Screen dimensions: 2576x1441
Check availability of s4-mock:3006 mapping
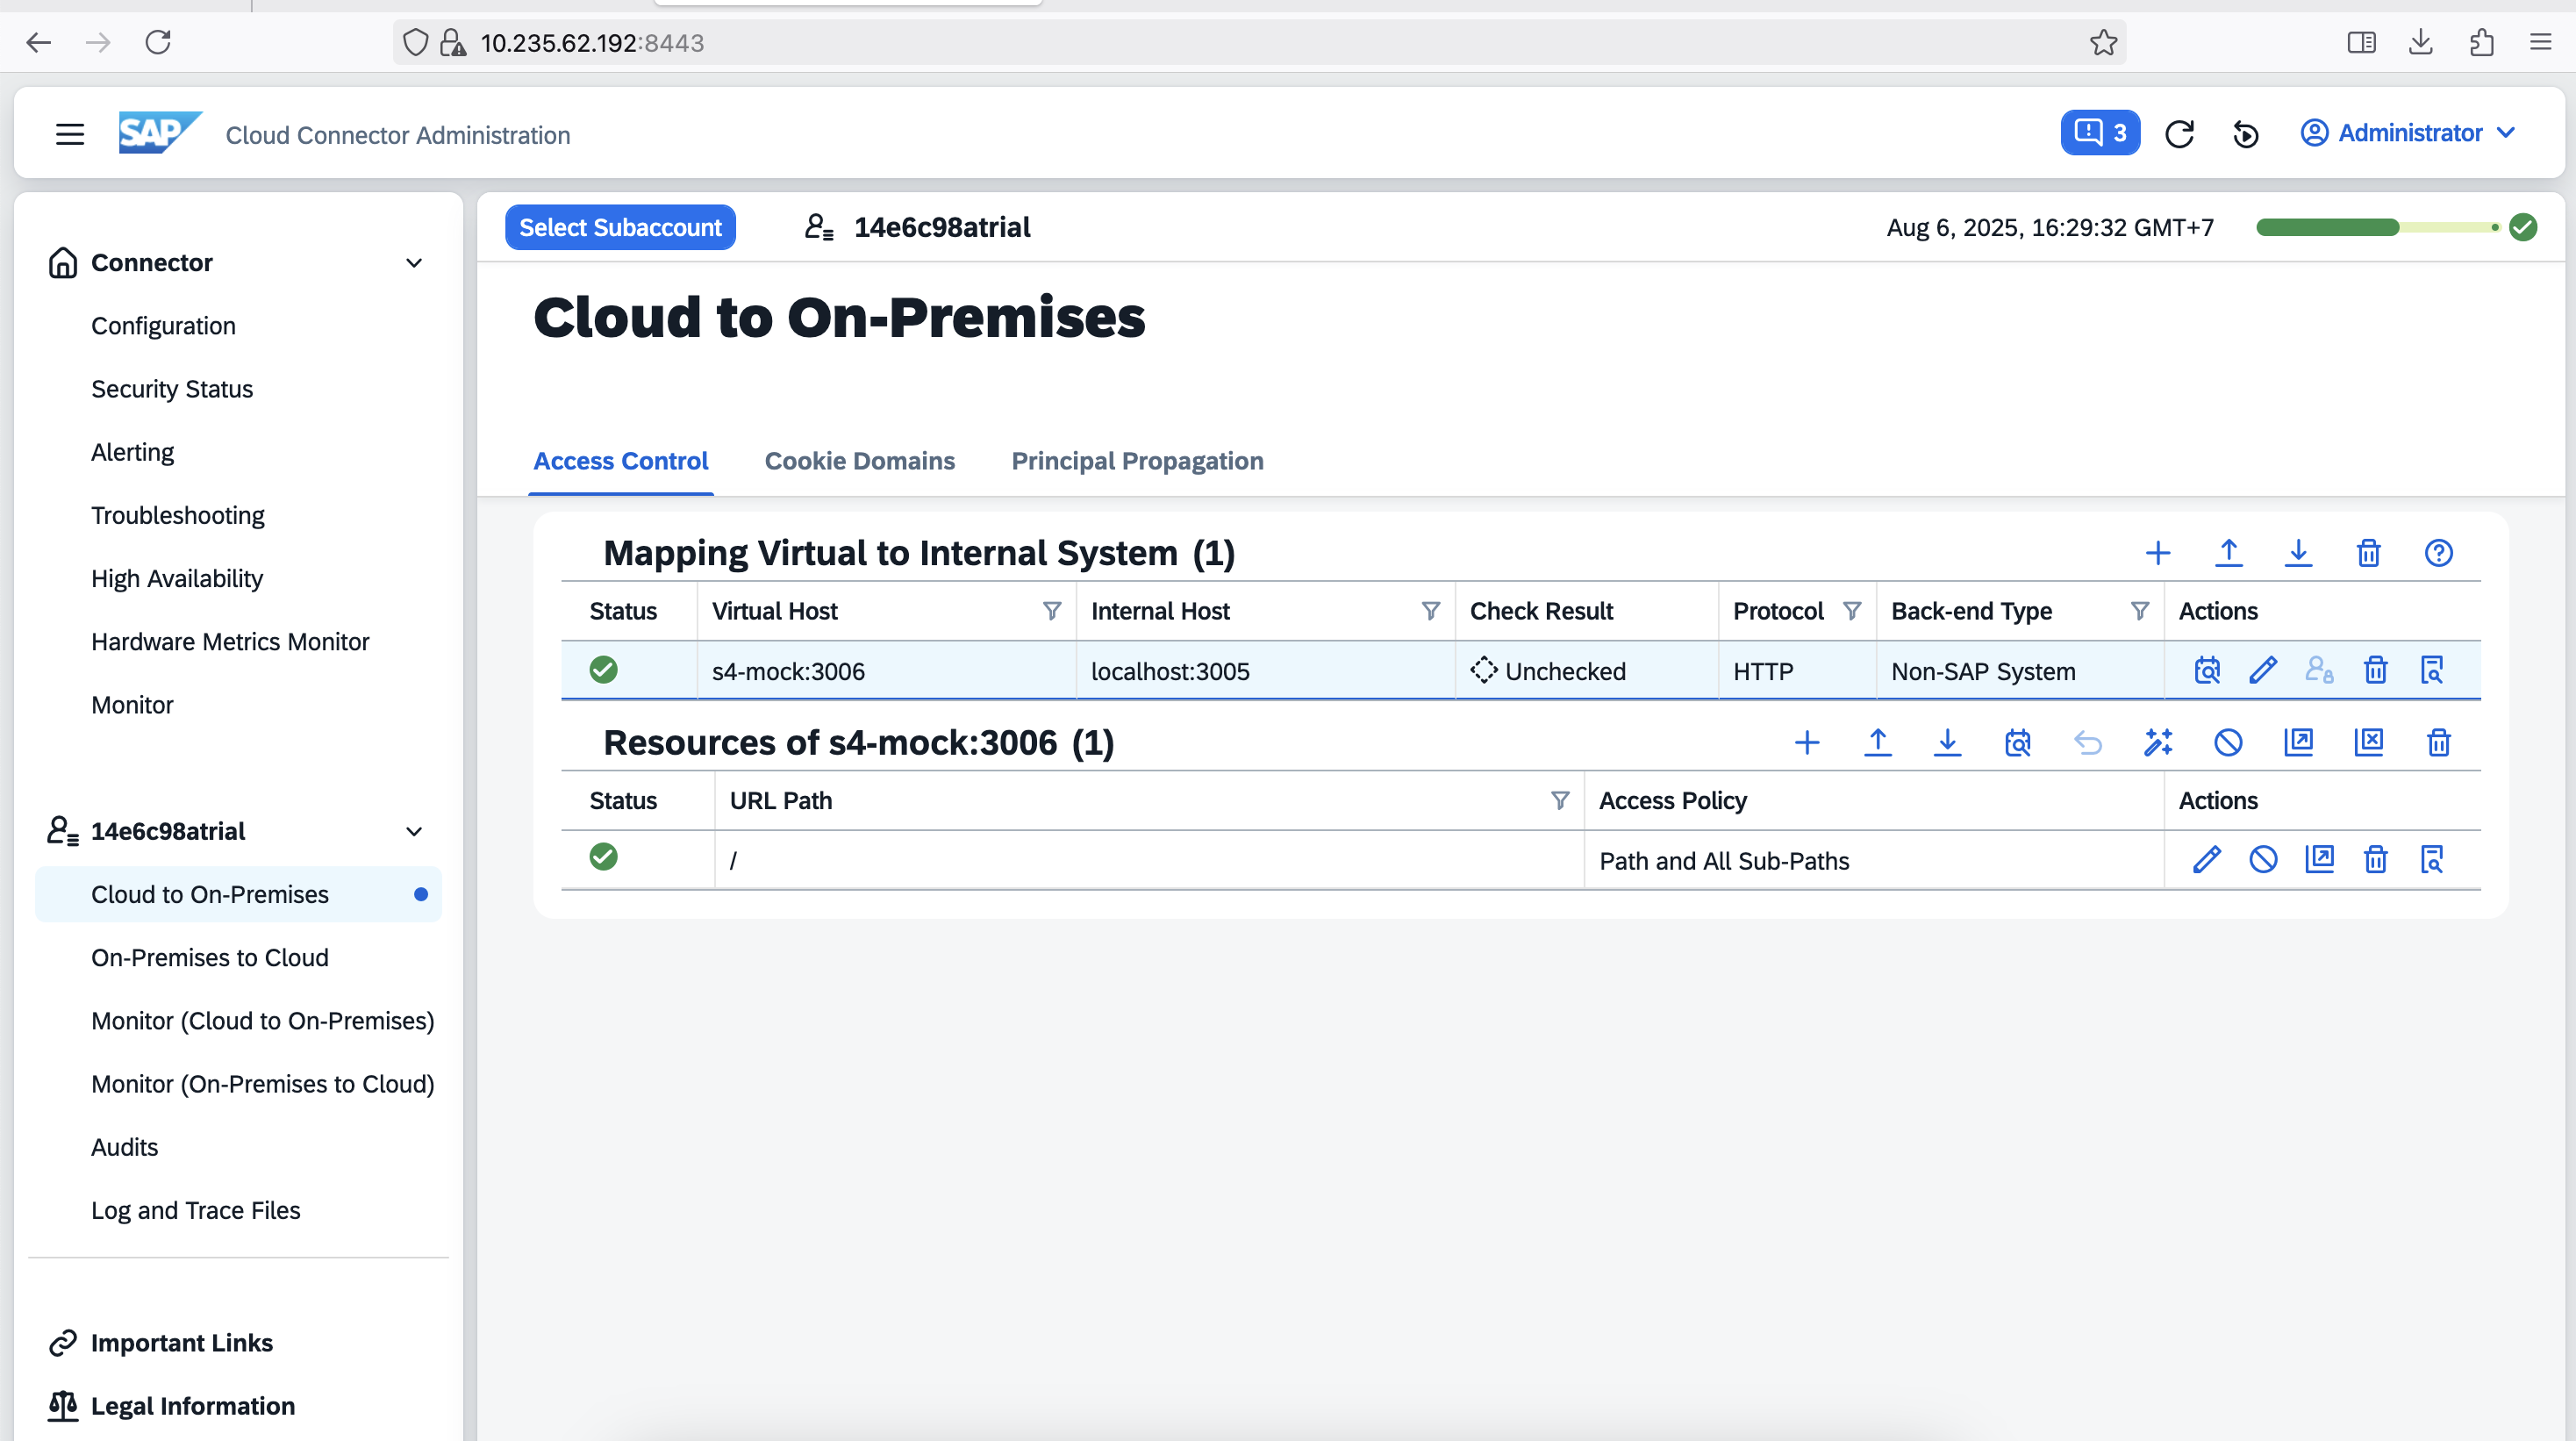click(2207, 670)
